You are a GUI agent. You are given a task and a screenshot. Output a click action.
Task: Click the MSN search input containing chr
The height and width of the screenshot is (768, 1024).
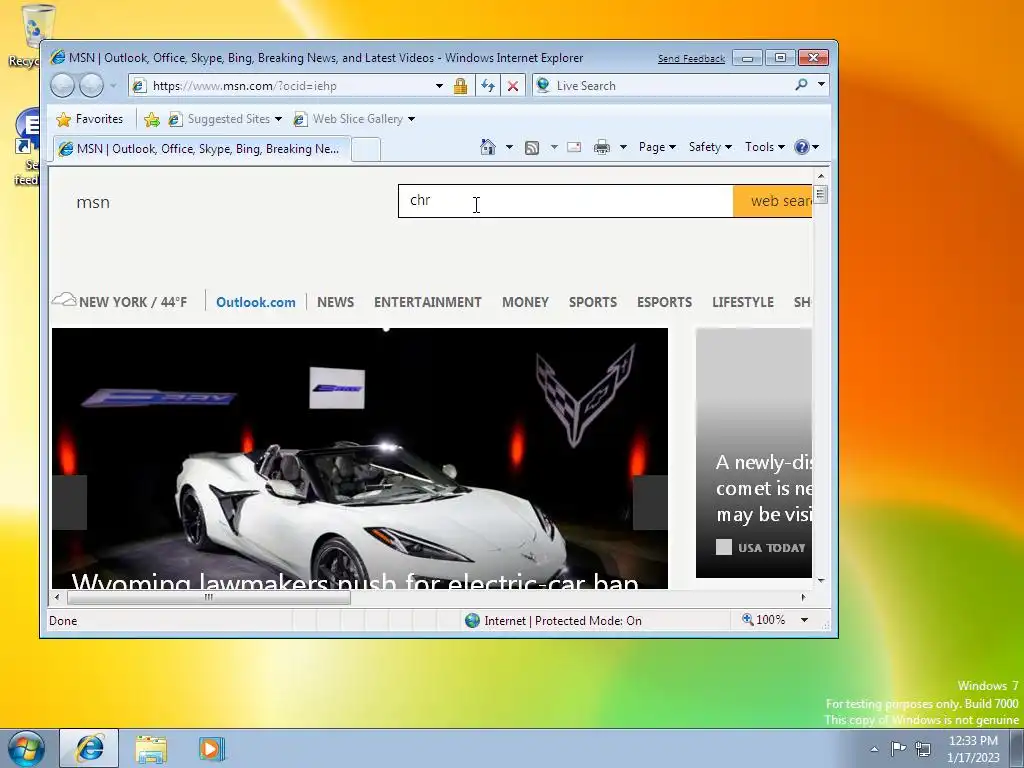566,201
